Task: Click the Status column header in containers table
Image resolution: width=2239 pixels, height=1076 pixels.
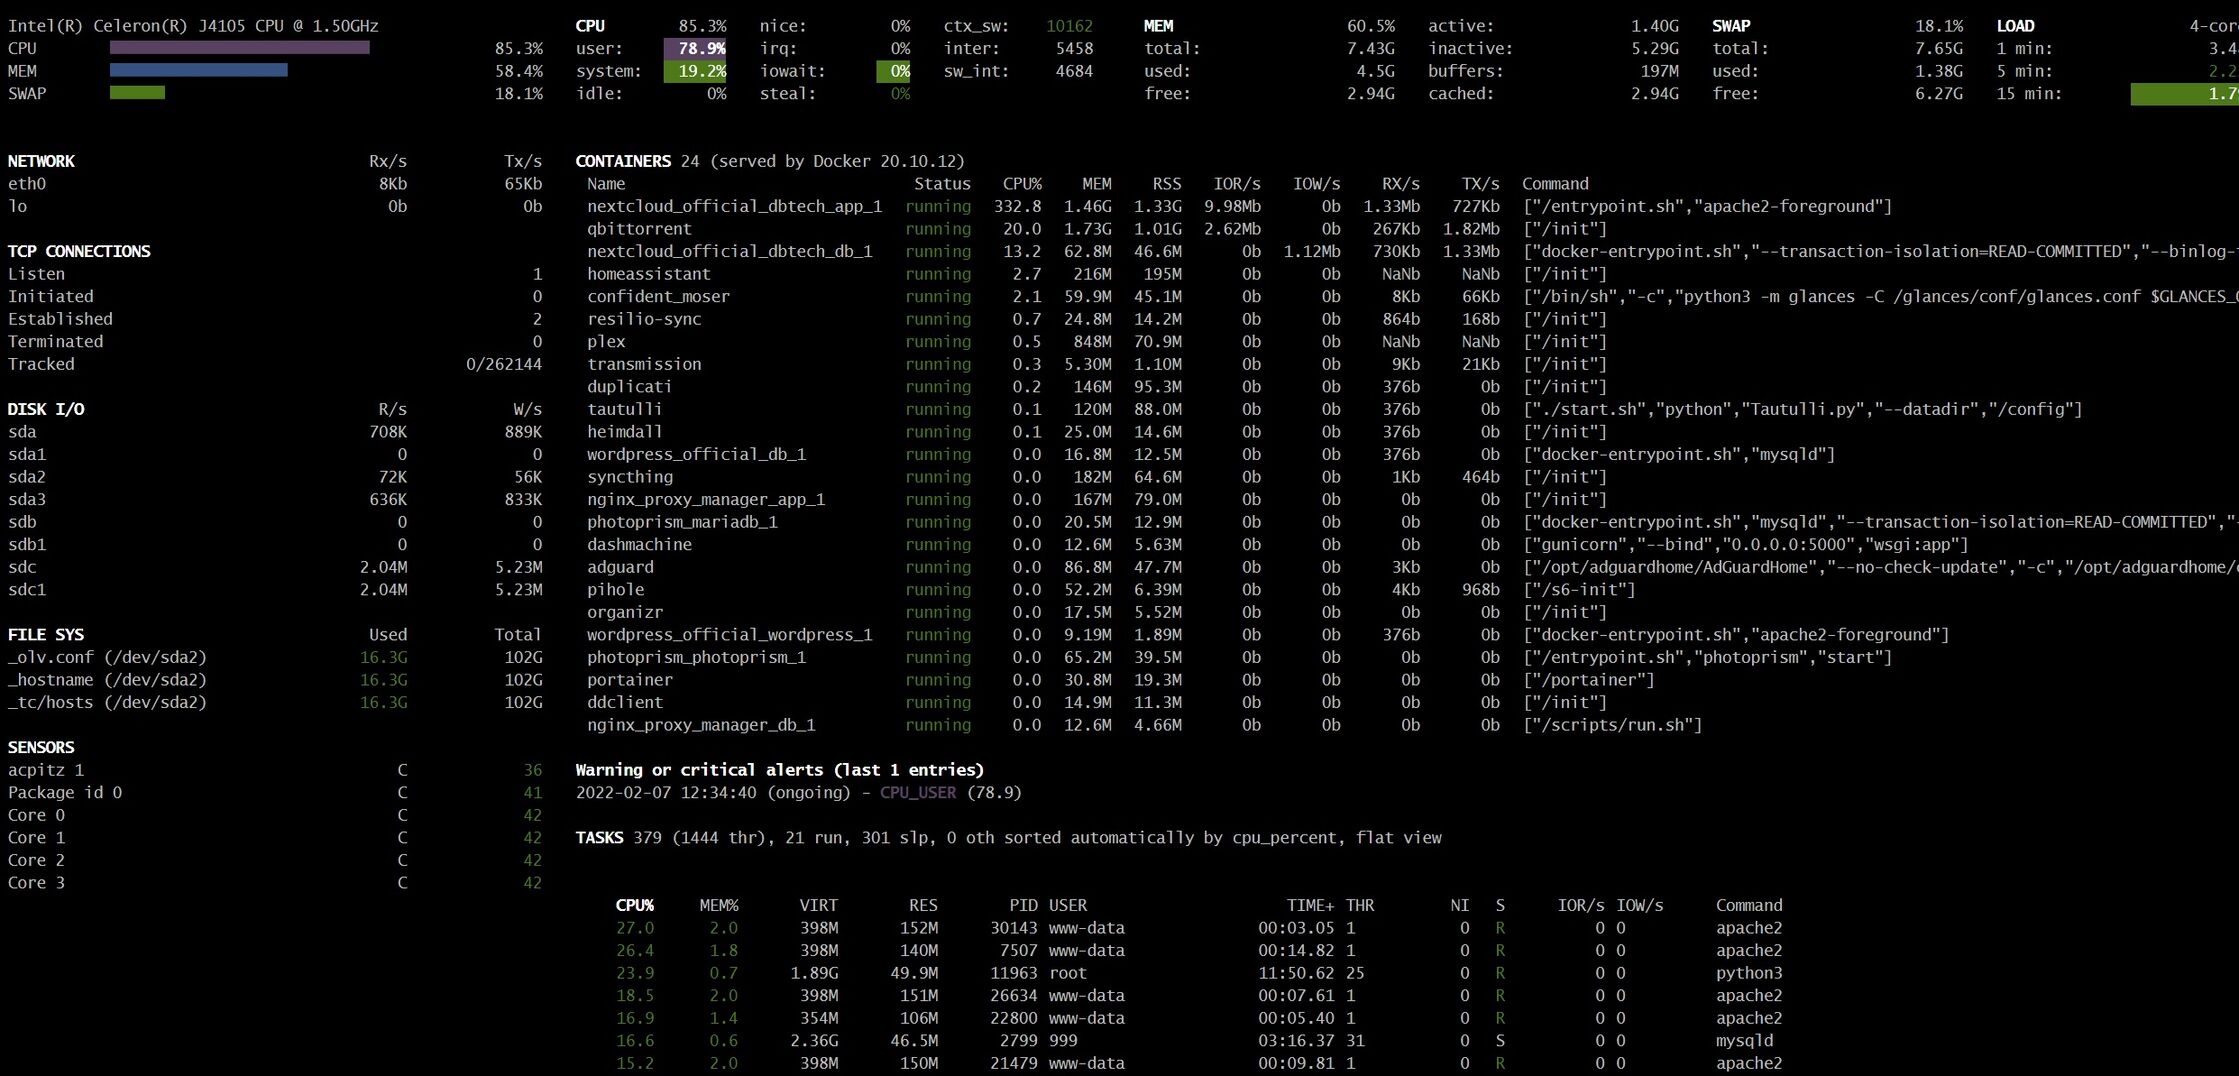Action: pos(942,184)
